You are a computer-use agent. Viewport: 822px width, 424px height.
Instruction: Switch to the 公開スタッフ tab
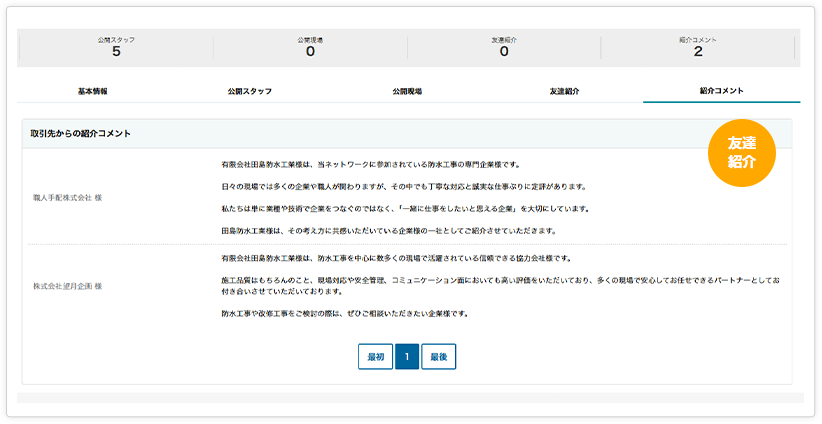point(250,91)
